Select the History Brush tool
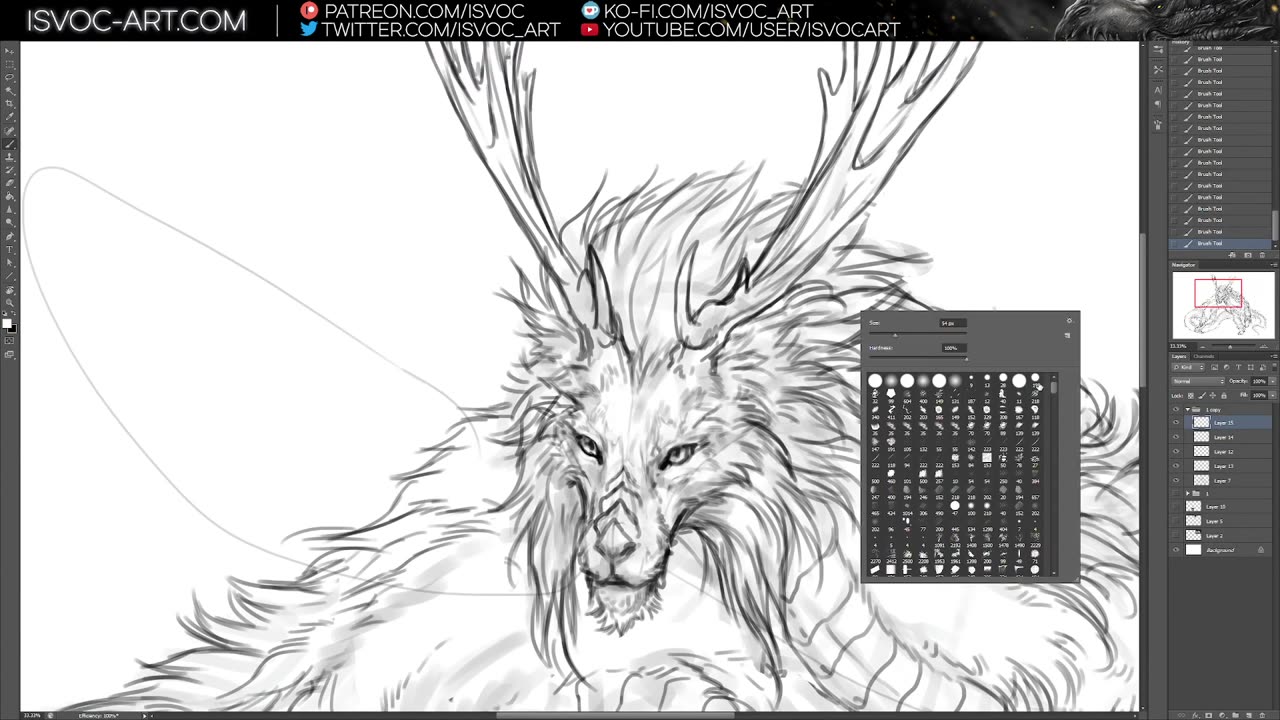 click(10, 170)
